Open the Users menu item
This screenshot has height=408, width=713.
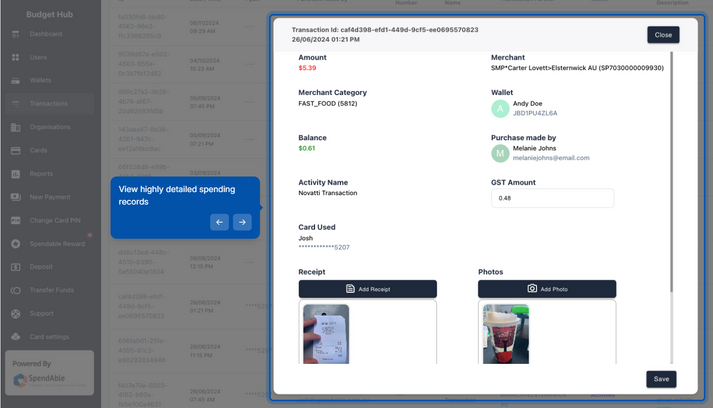[38, 57]
